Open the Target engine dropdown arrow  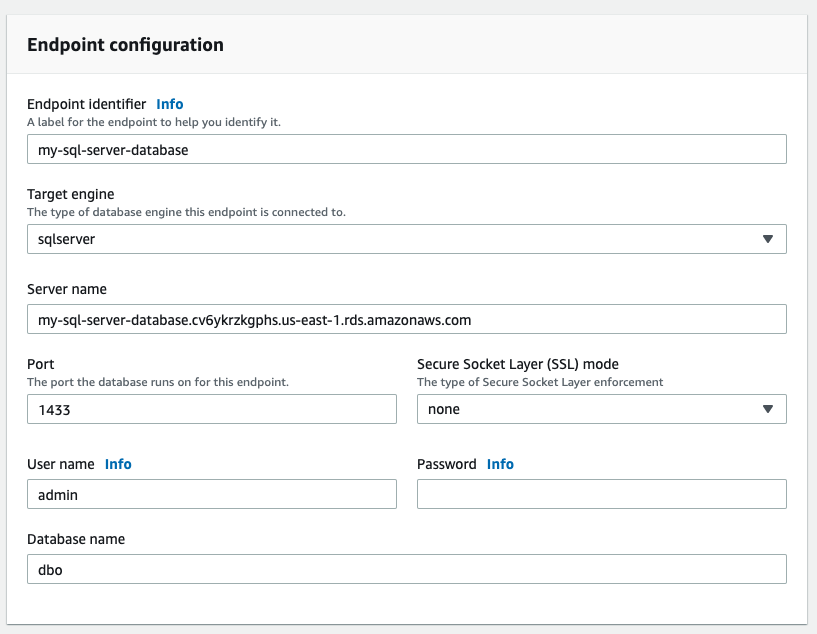click(769, 239)
